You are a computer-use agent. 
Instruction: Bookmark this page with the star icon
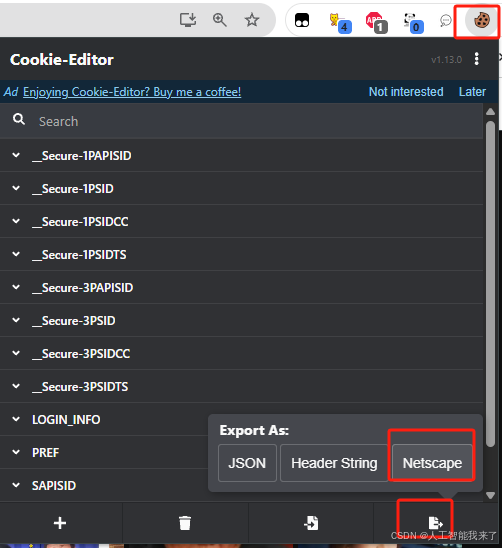click(x=252, y=20)
